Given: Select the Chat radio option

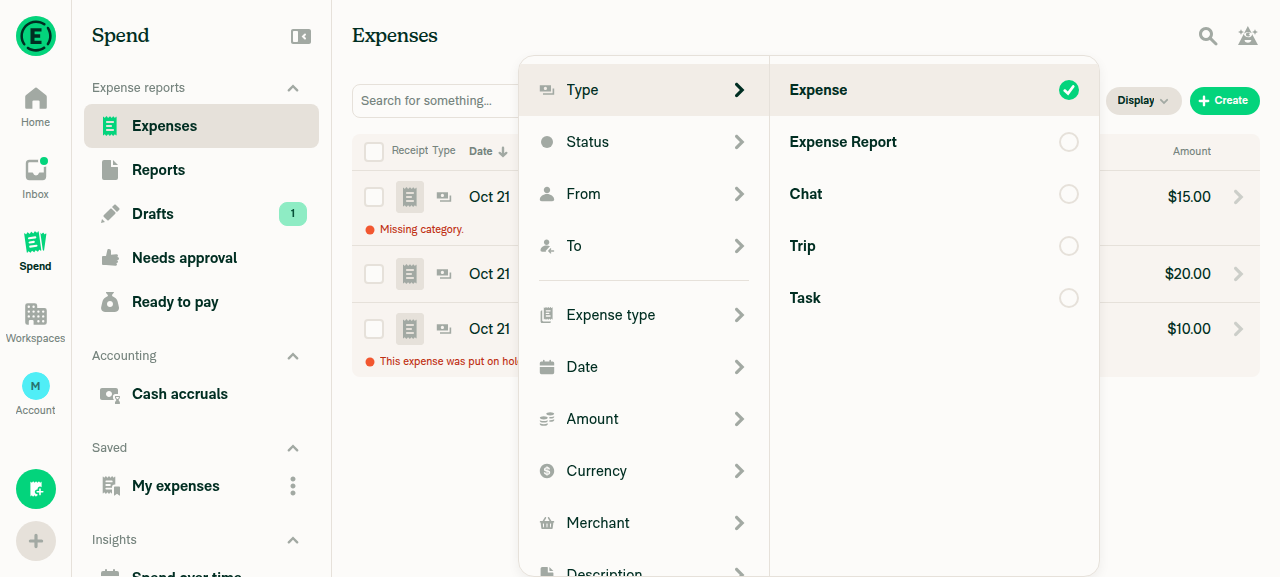Looking at the screenshot, I should click(1069, 194).
